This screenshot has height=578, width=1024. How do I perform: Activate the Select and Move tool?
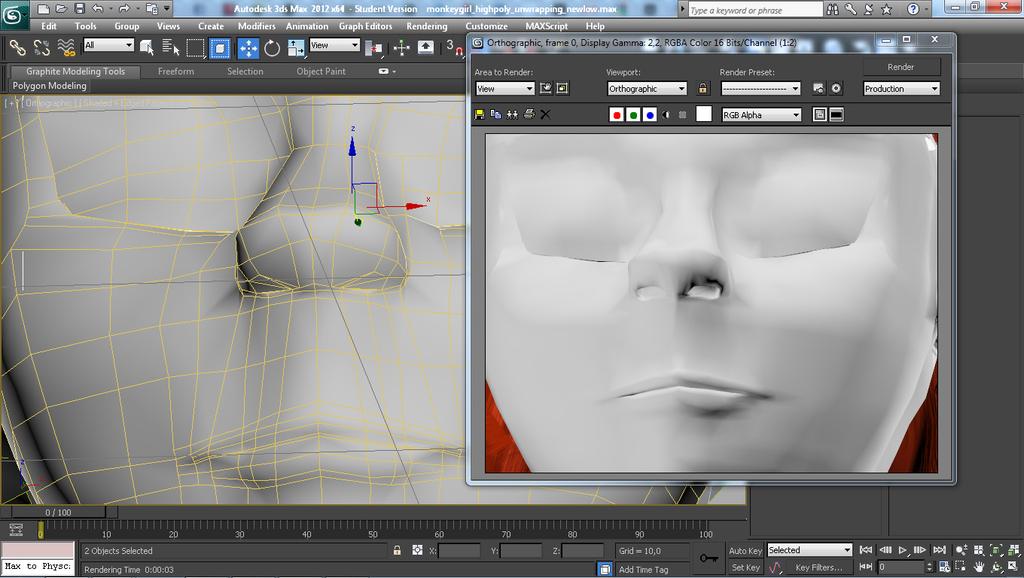[248, 48]
